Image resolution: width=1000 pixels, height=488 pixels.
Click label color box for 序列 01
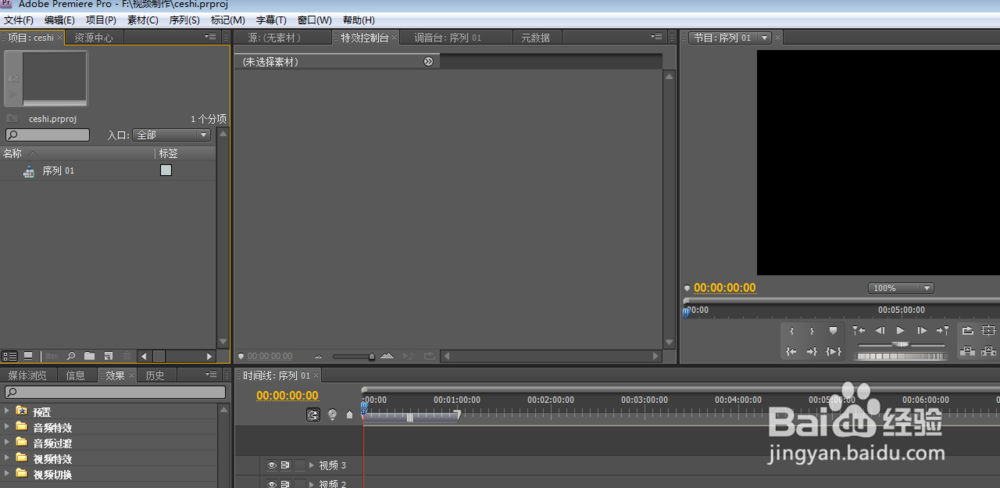pos(166,170)
